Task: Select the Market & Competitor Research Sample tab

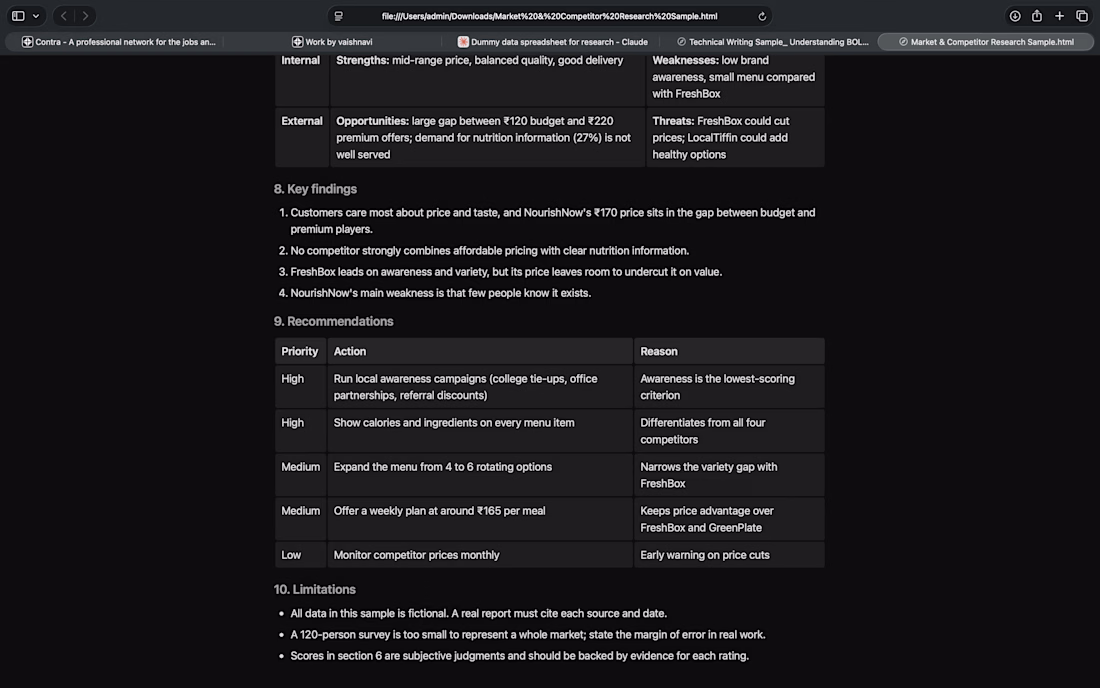Action: (x=986, y=42)
